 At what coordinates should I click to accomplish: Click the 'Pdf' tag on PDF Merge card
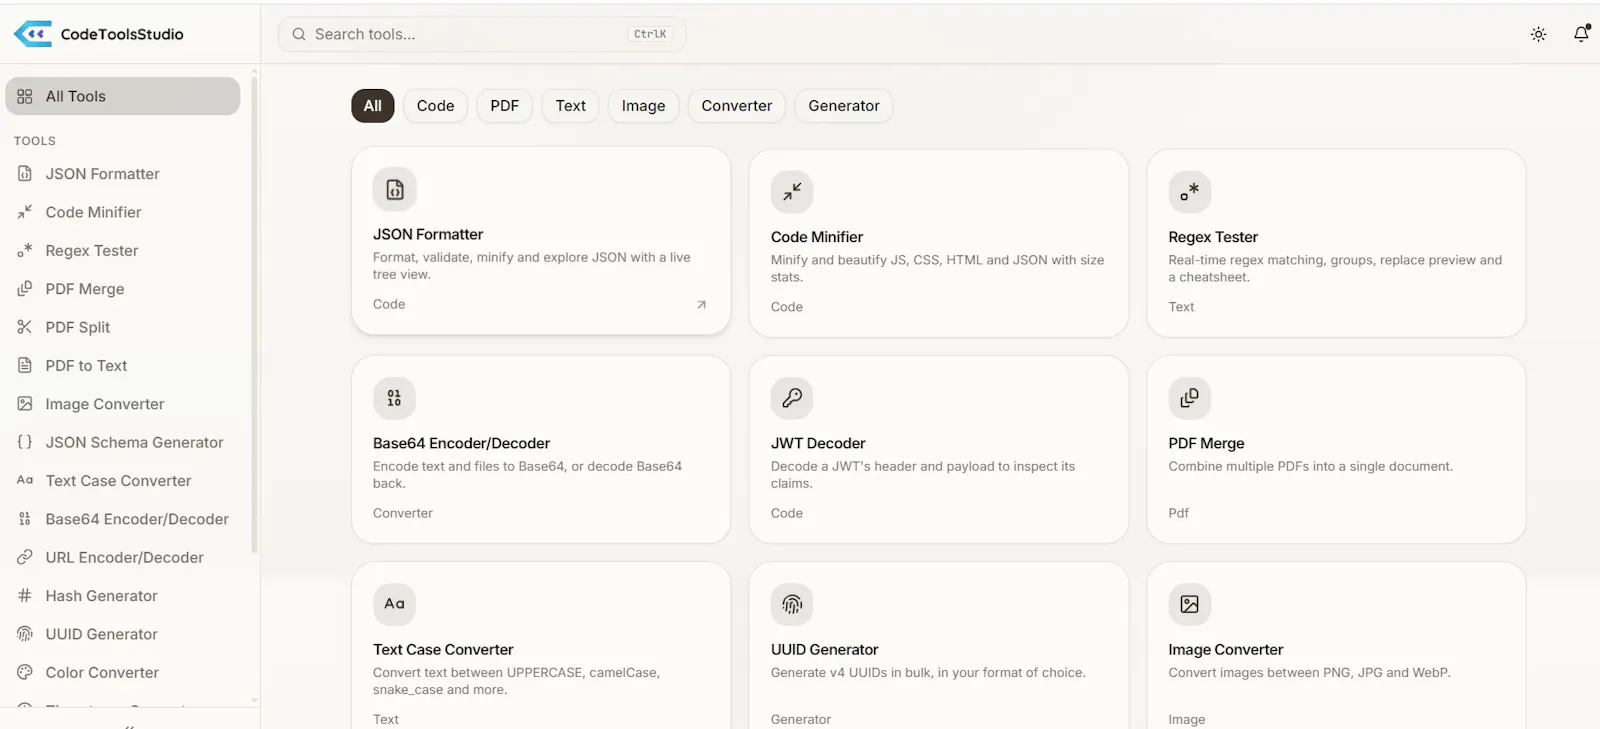(x=1179, y=513)
